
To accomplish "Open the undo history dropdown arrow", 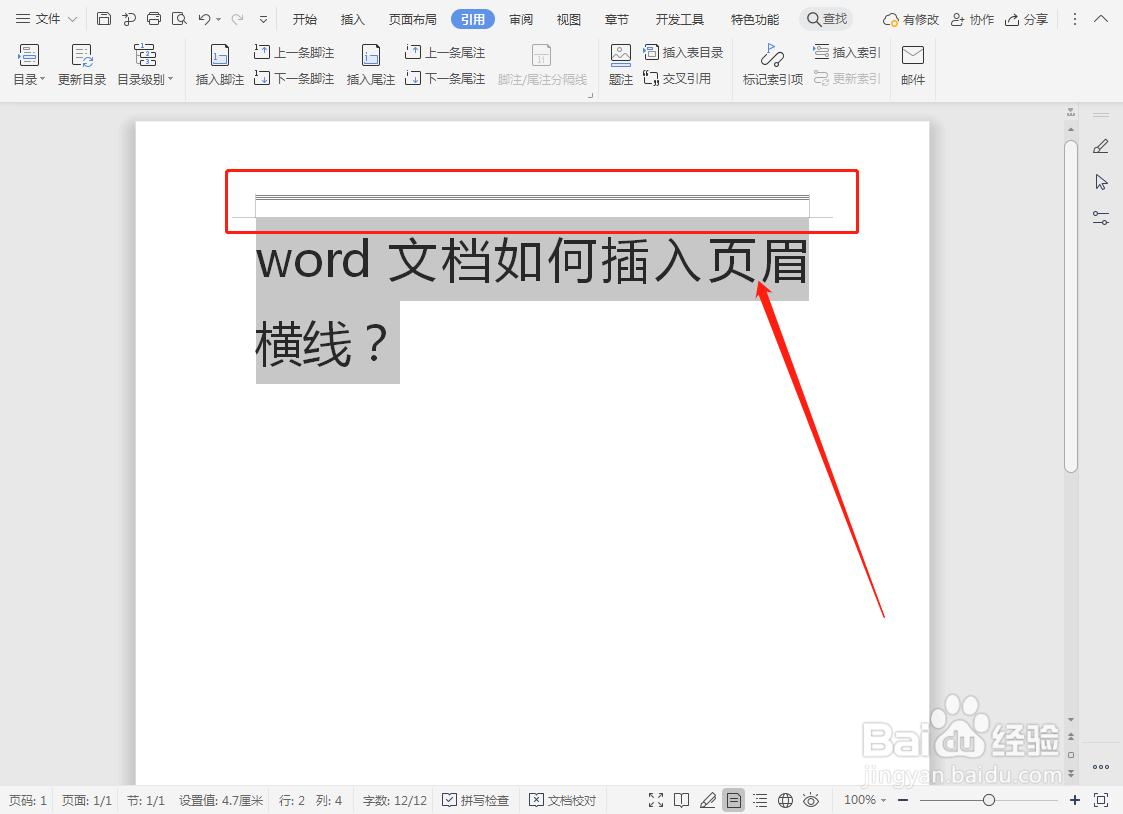I will click(x=218, y=19).
